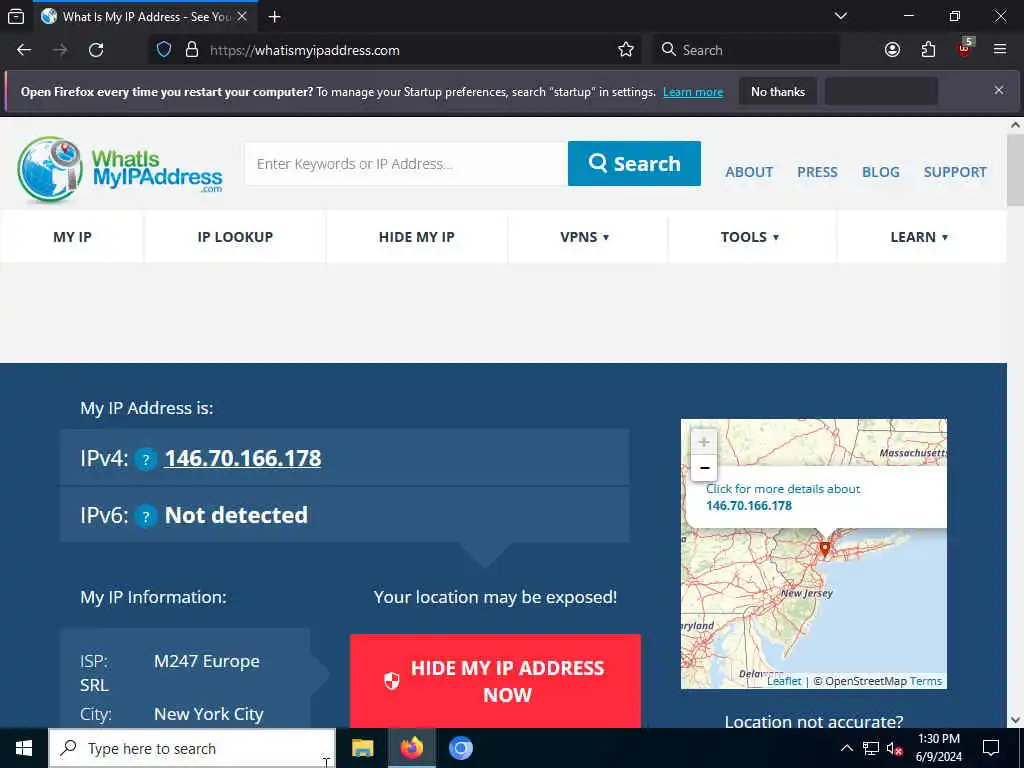Bookmark this page with the star icon
This screenshot has height=768, width=1024.
[626, 50]
